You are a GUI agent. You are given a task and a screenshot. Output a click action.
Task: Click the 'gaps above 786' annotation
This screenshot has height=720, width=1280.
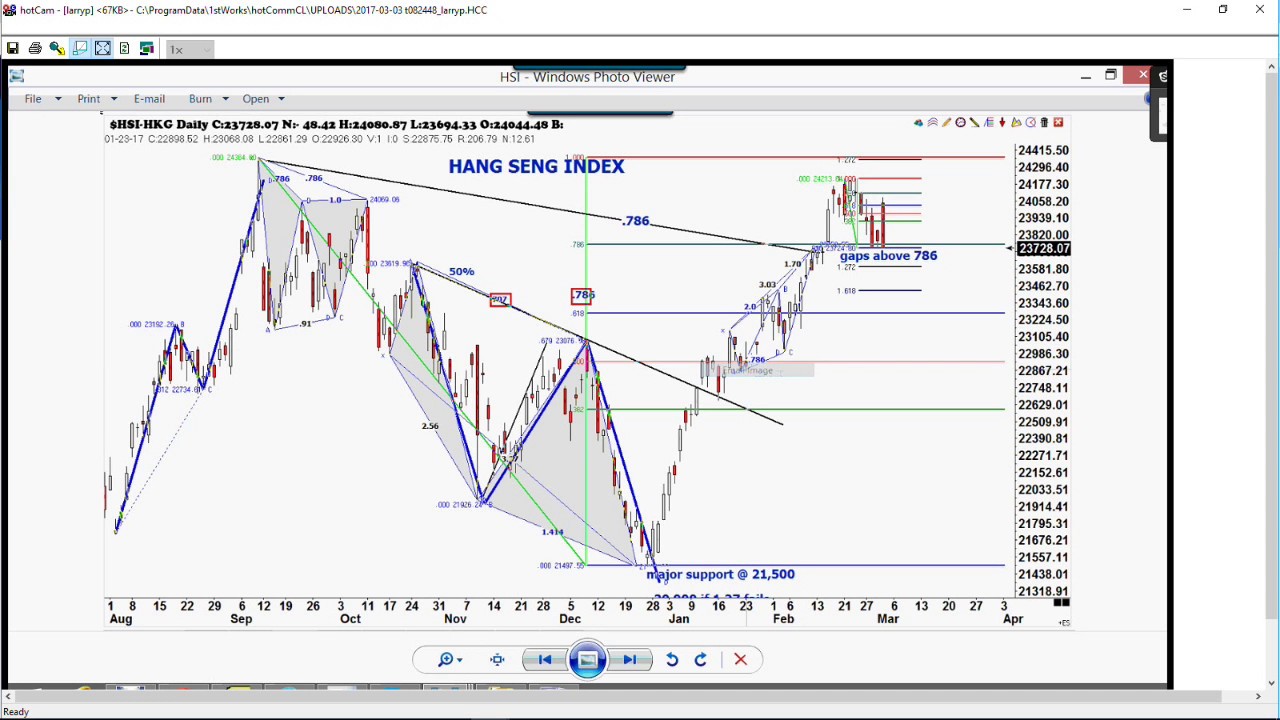[x=889, y=256]
